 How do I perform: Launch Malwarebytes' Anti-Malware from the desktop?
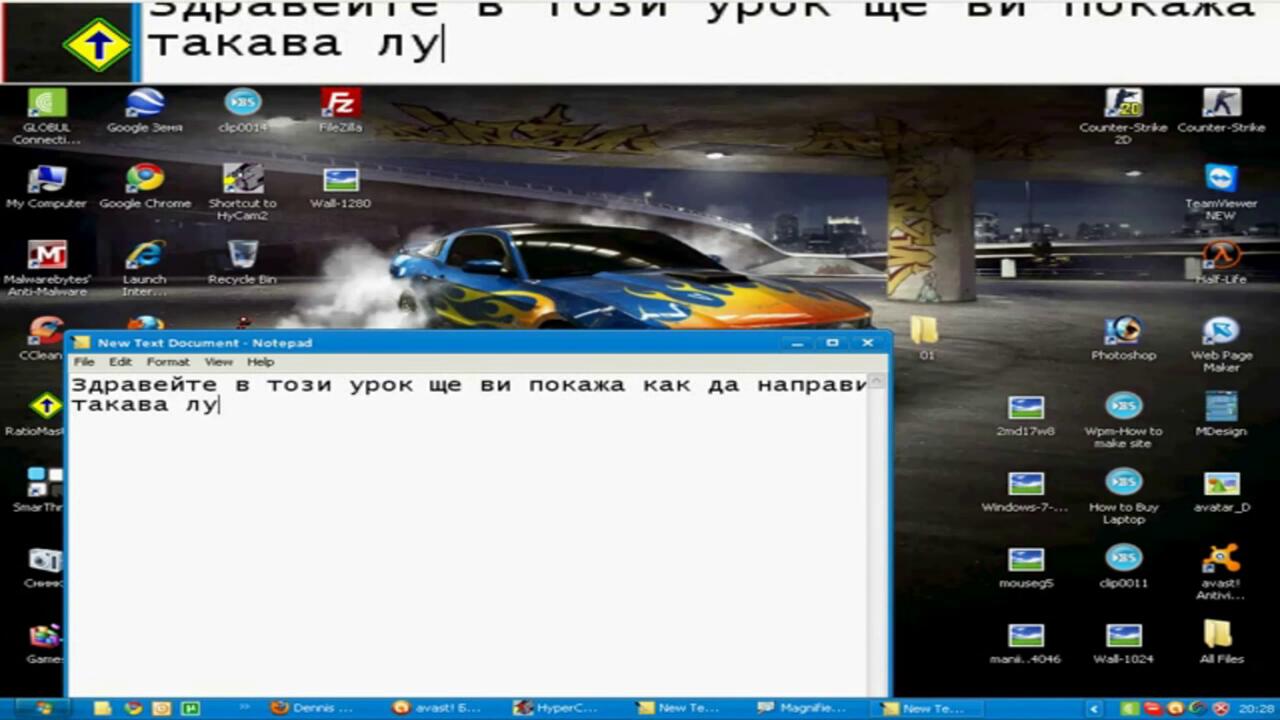46,256
